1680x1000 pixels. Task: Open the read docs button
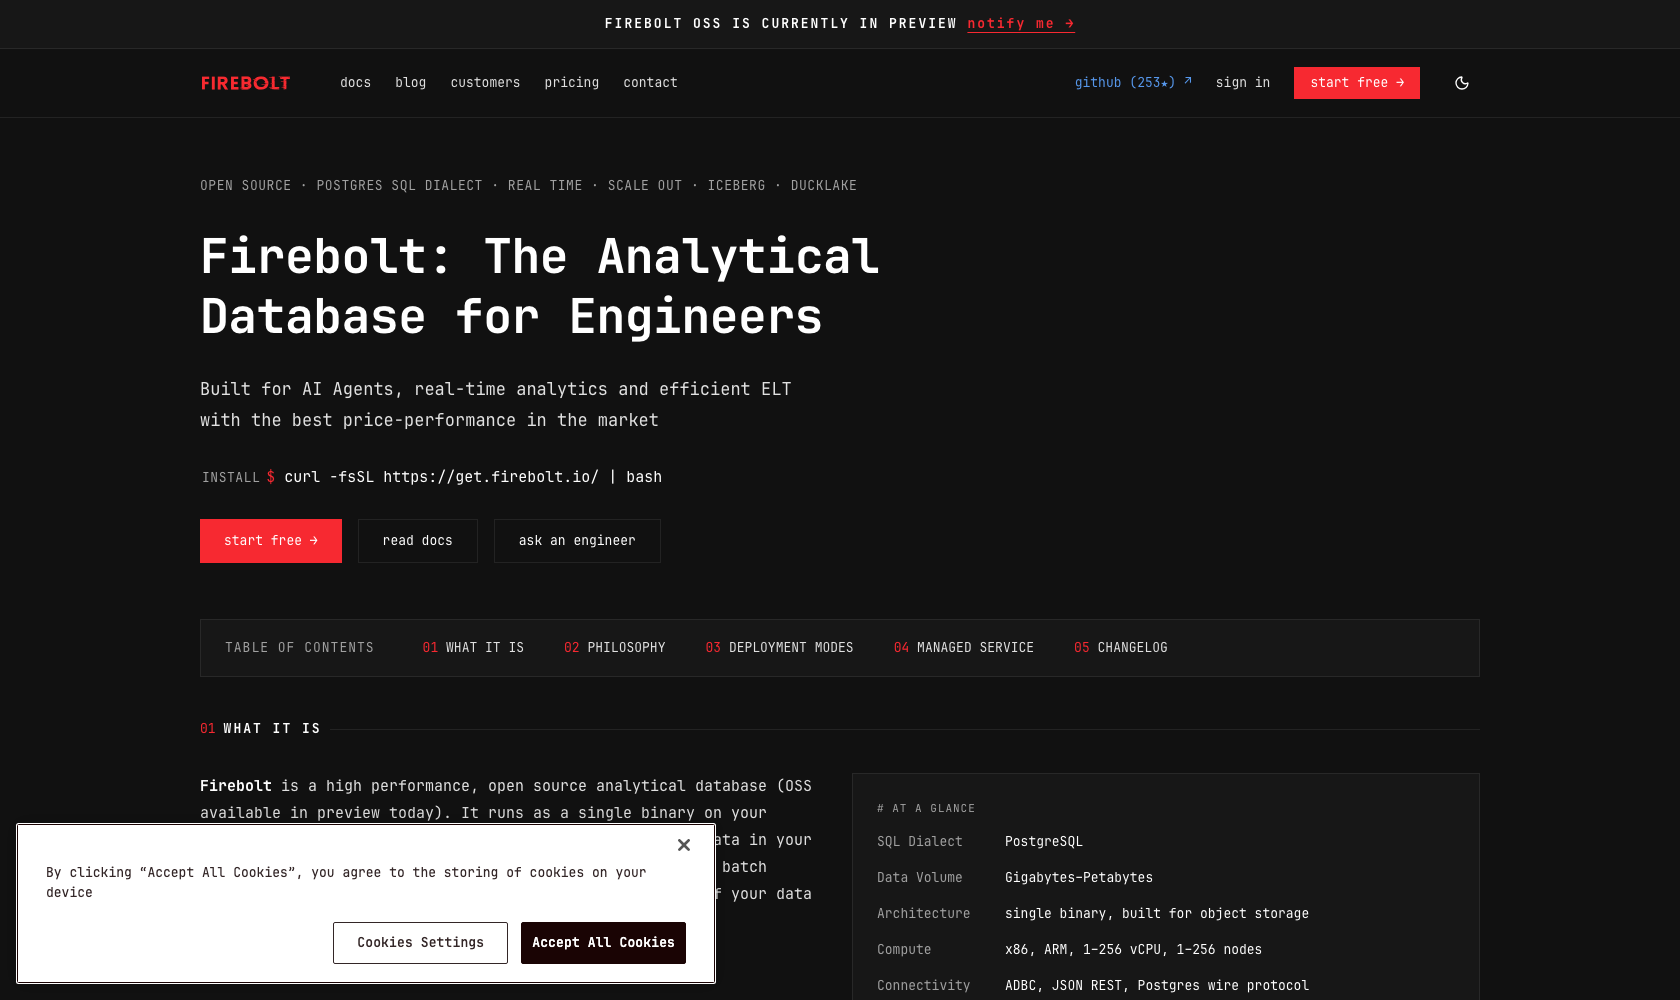(x=417, y=541)
